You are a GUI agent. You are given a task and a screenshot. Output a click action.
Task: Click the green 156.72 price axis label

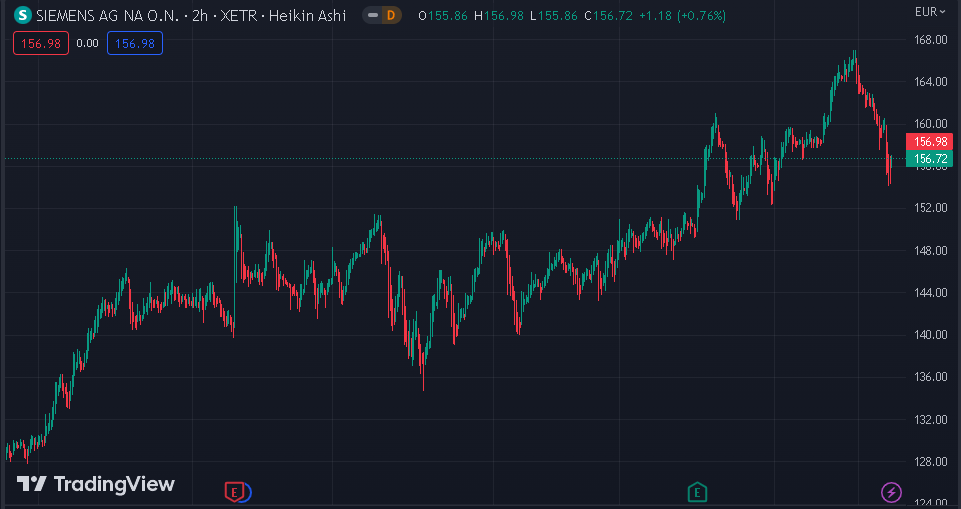(929, 159)
